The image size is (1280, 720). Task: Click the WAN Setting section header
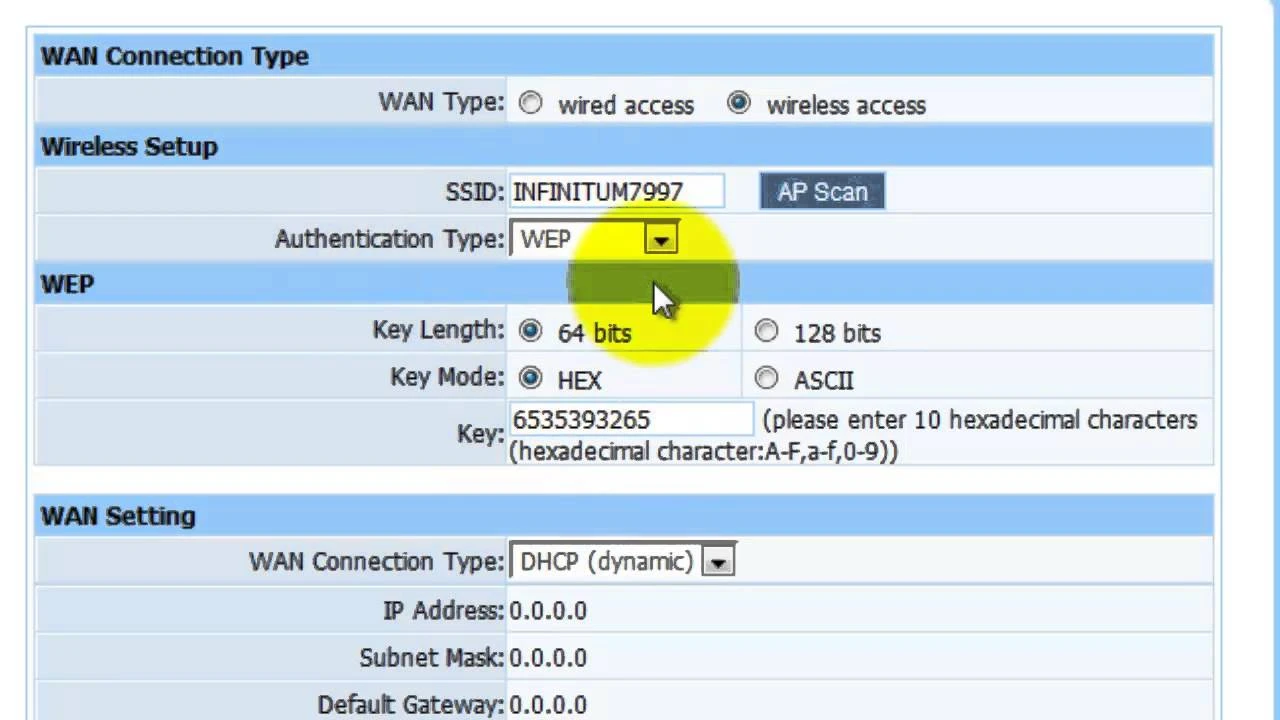[x=116, y=515]
